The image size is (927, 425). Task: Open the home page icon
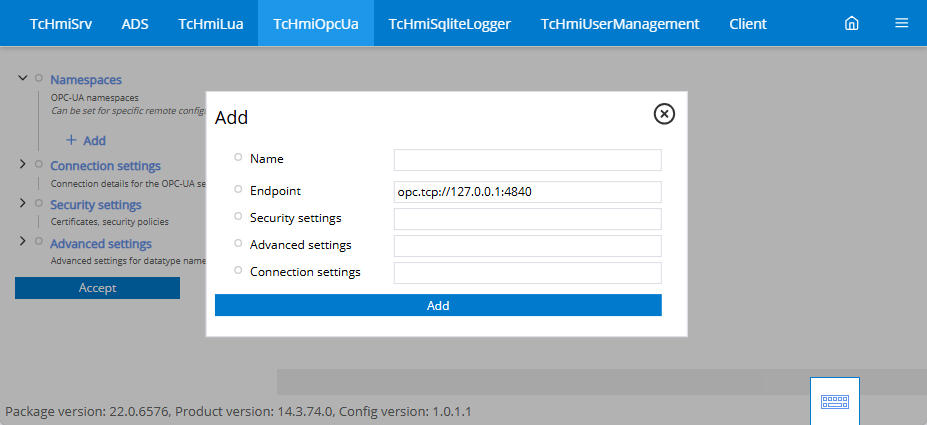click(x=851, y=24)
